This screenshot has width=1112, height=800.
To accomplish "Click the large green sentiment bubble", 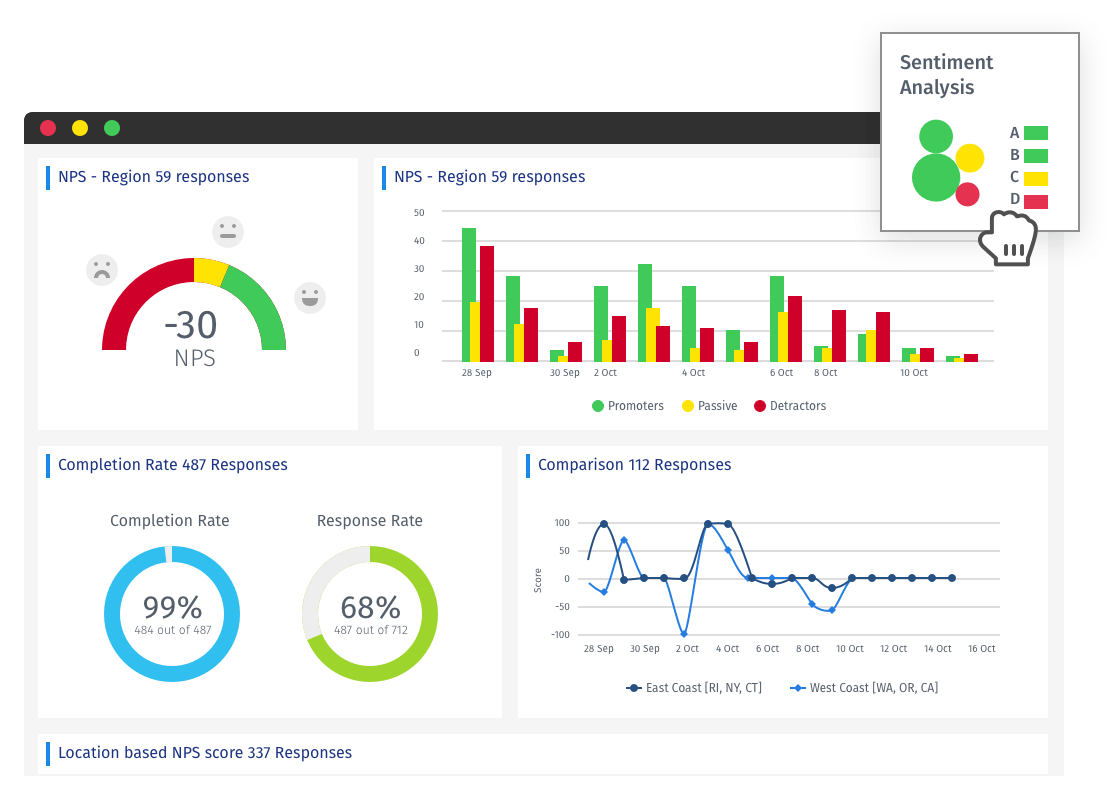I will click(x=936, y=179).
